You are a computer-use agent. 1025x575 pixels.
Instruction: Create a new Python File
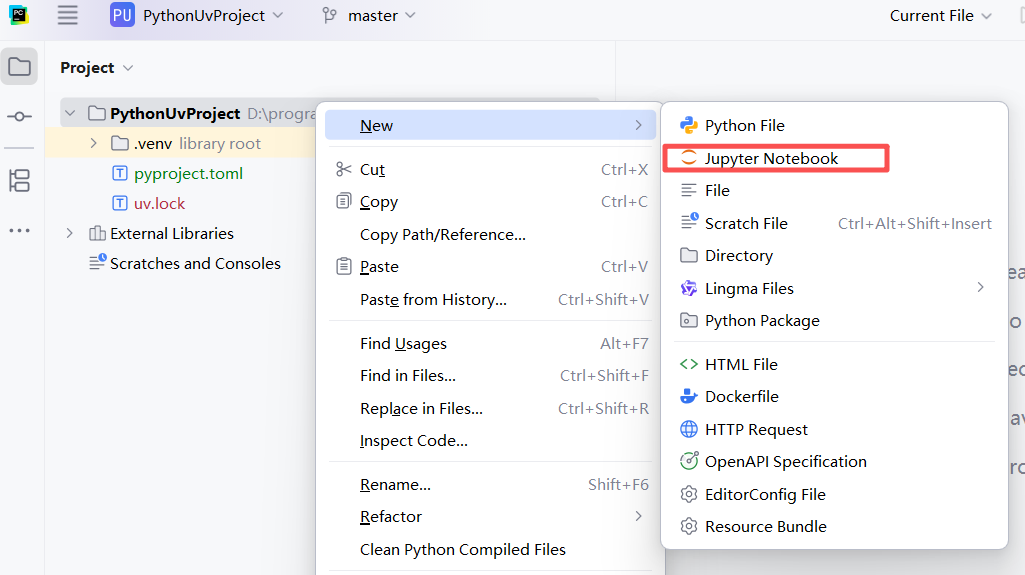(834, 125)
